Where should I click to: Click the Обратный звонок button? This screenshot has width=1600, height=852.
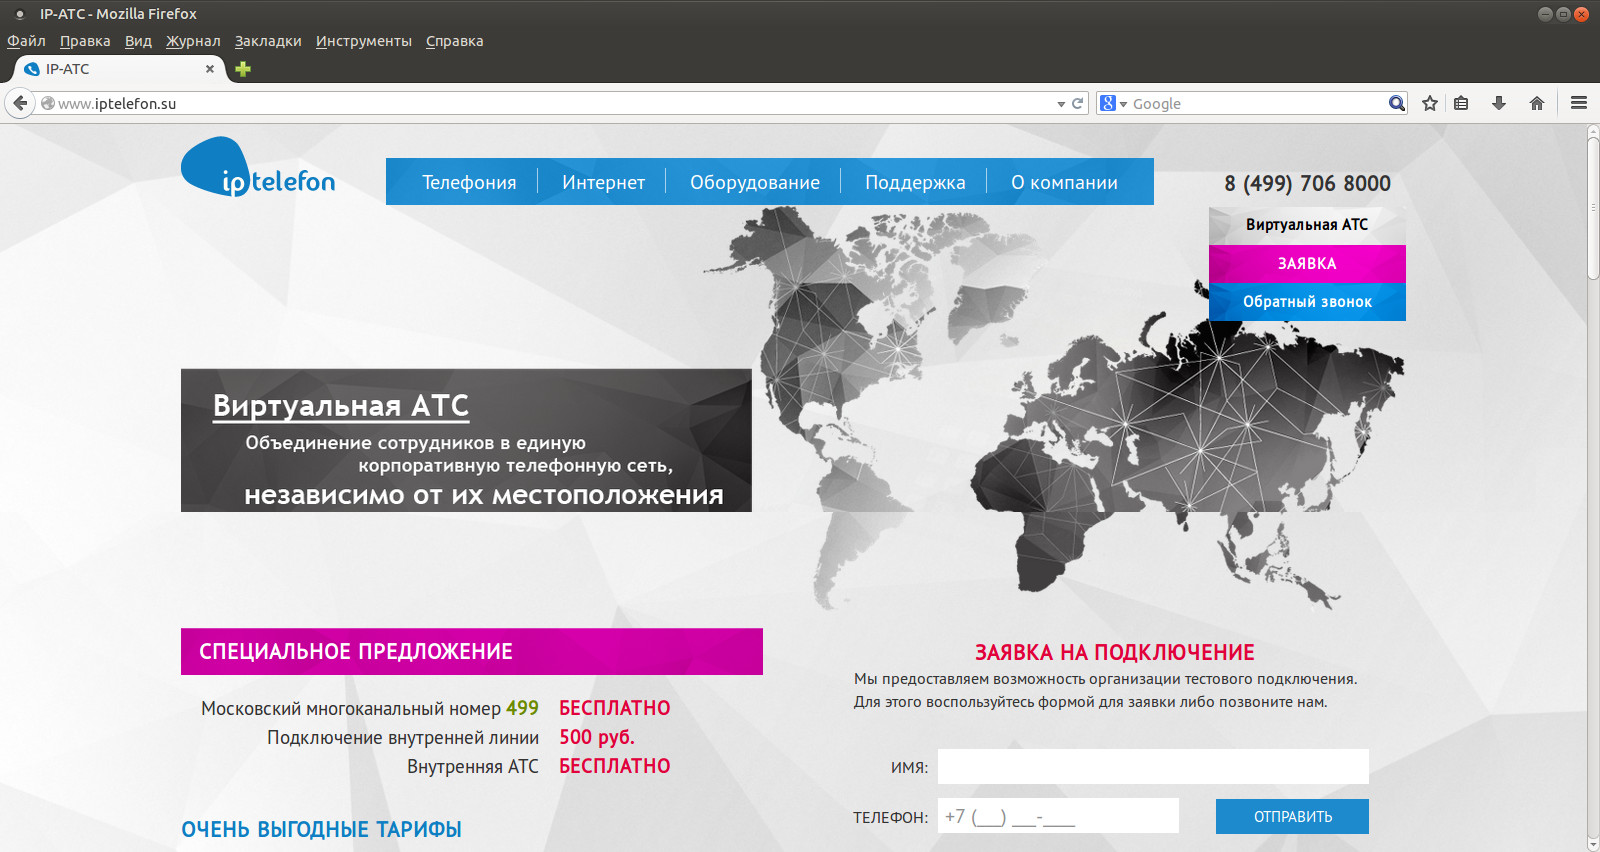1307,302
